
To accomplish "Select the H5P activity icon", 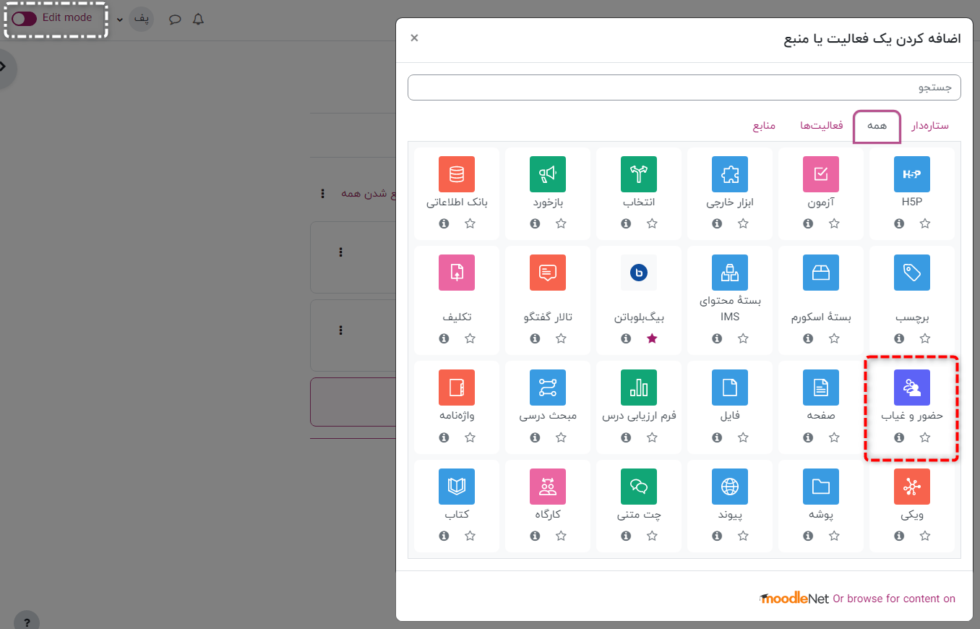I will [x=911, y=174].
